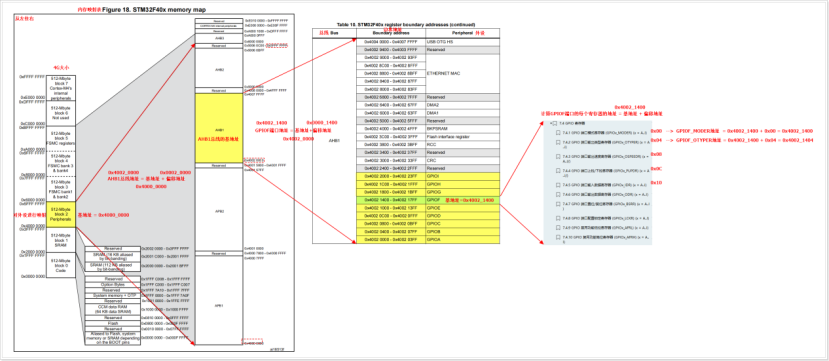Viewport: 829px width, 361px height.
Task: Select block 7 Cortex-M4 internal peripherals box
Action: [61, 87]
